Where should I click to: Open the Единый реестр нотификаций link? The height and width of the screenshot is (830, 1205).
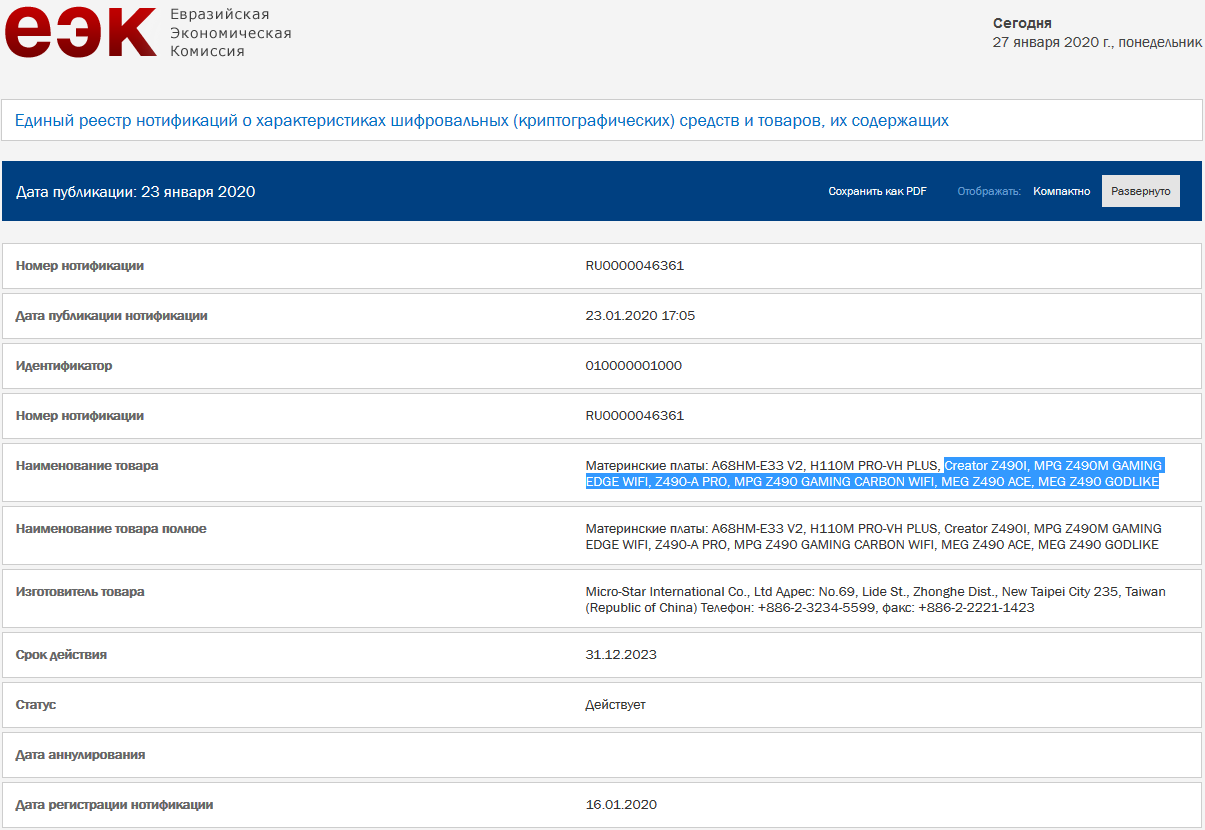(481, 121)
